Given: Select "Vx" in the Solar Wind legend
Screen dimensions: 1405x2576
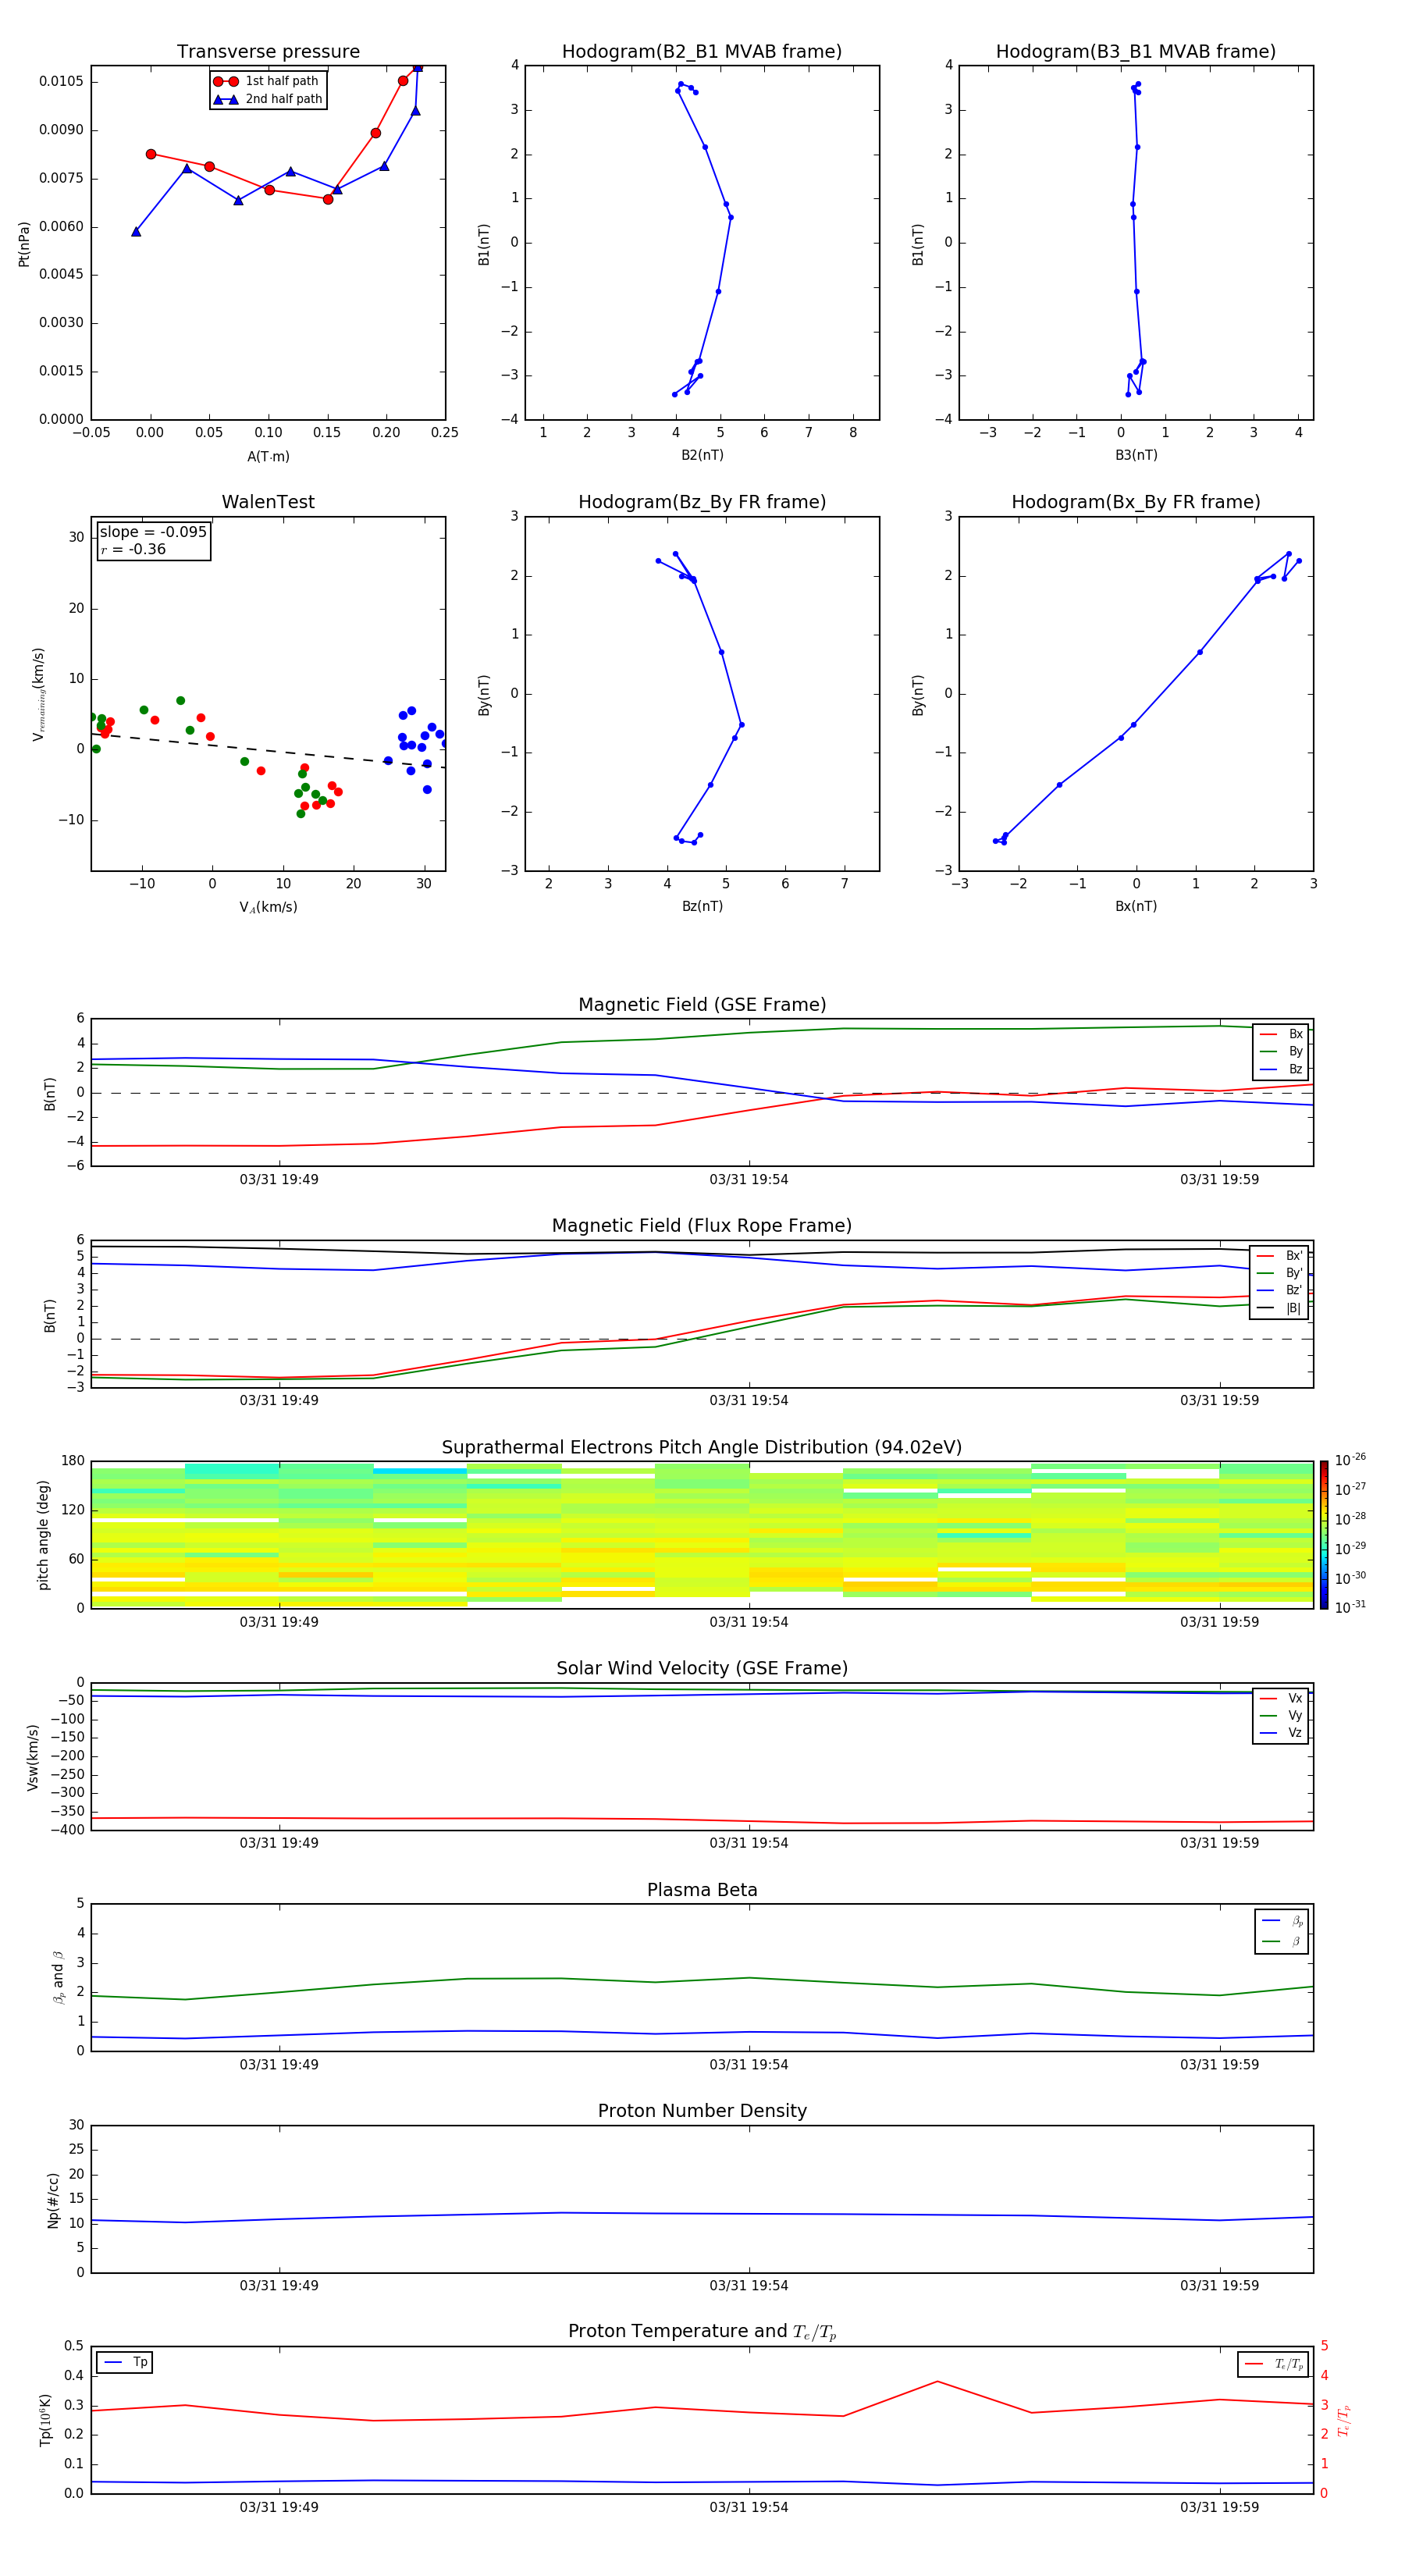Looking at the screenshot, I should point(1281,1699).
